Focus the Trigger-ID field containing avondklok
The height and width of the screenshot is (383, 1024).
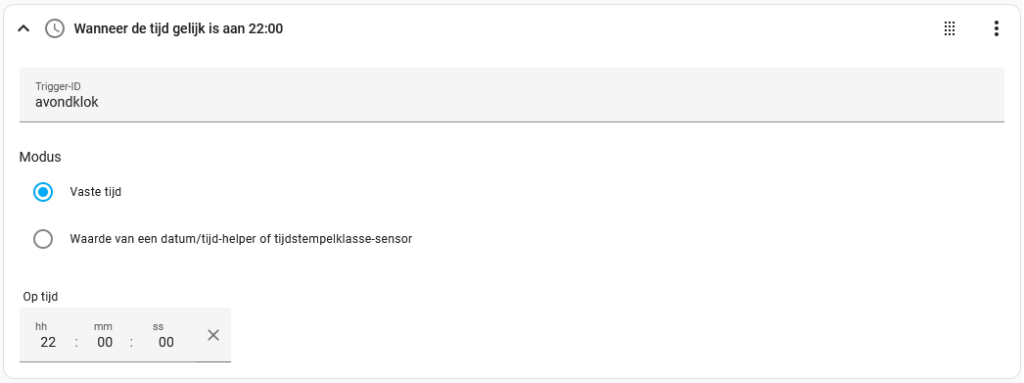[x=511, y=95]
